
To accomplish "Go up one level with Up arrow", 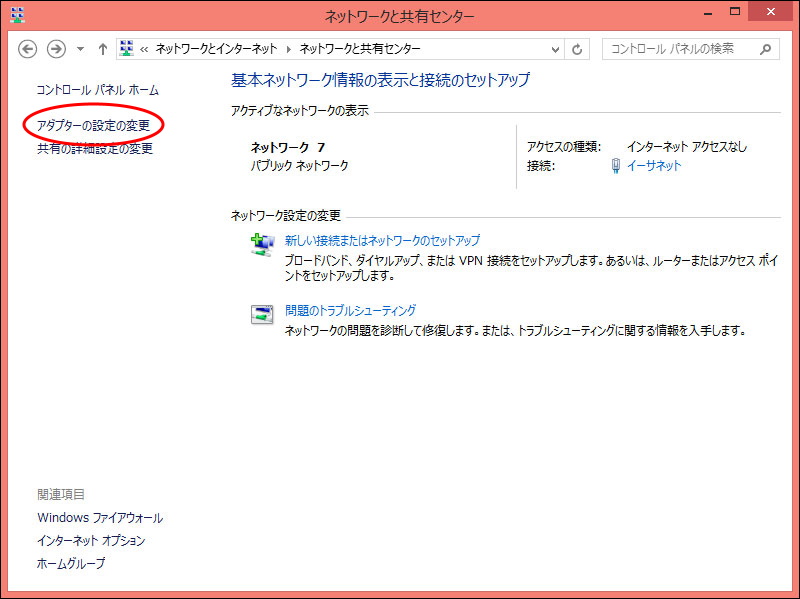I will (x=103, y=49).
